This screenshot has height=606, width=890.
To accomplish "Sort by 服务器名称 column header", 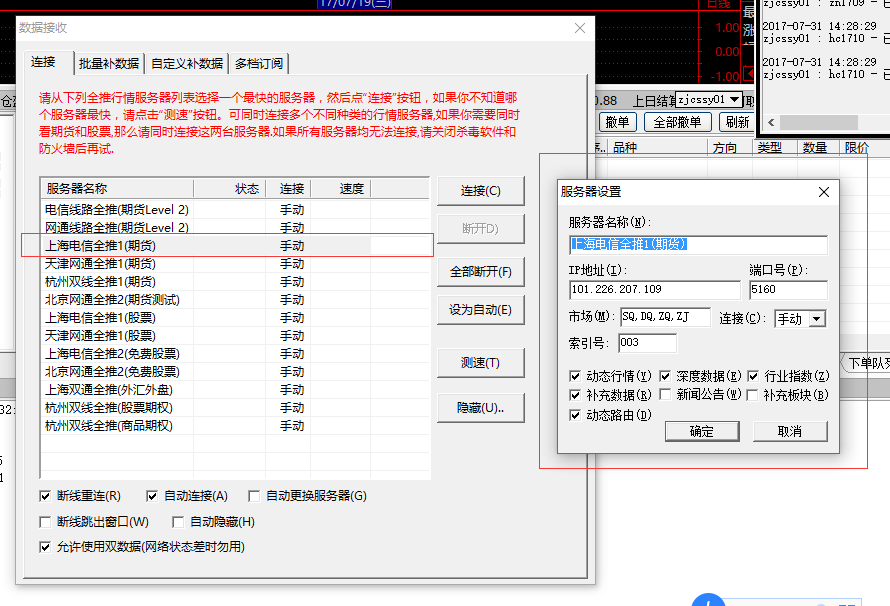I will click(x=117, y=188).
